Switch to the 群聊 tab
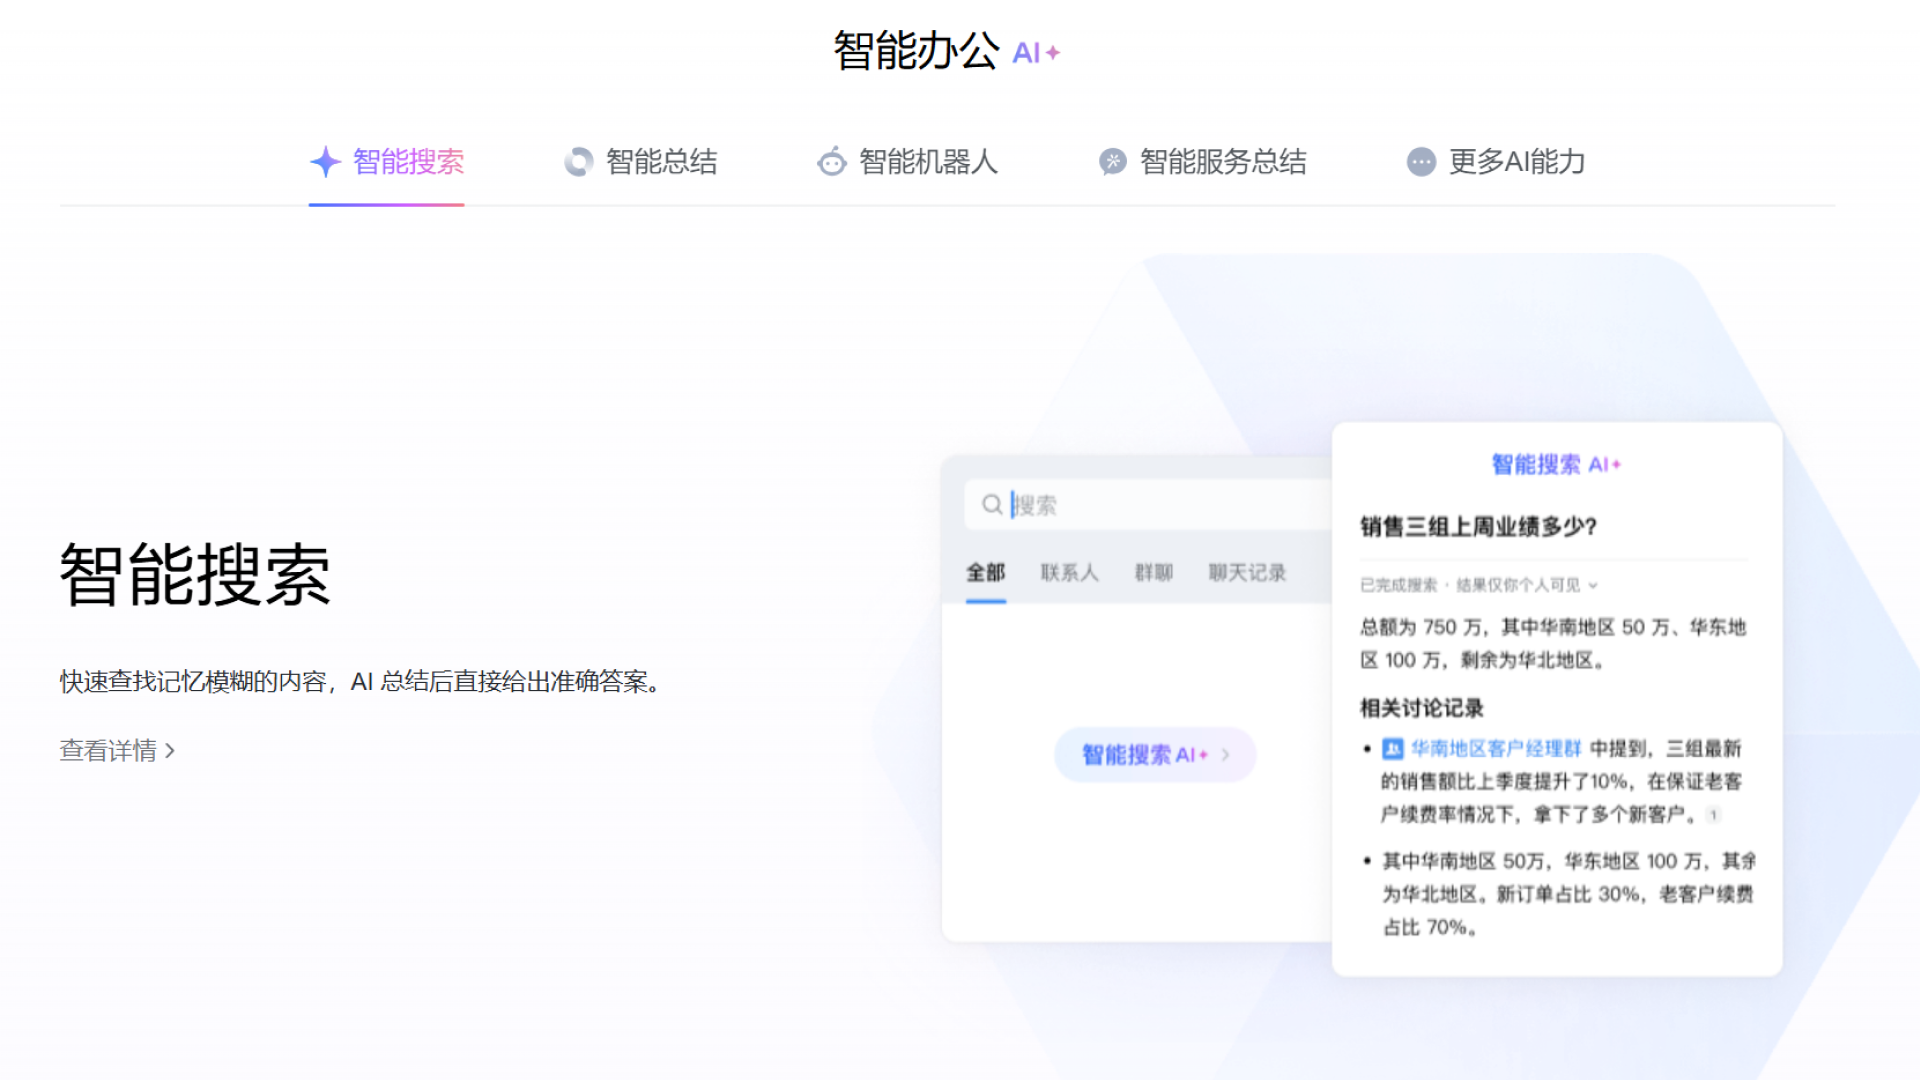Image resolution: width=1920 pixels, height=1080 pixels. (1152, 572)
